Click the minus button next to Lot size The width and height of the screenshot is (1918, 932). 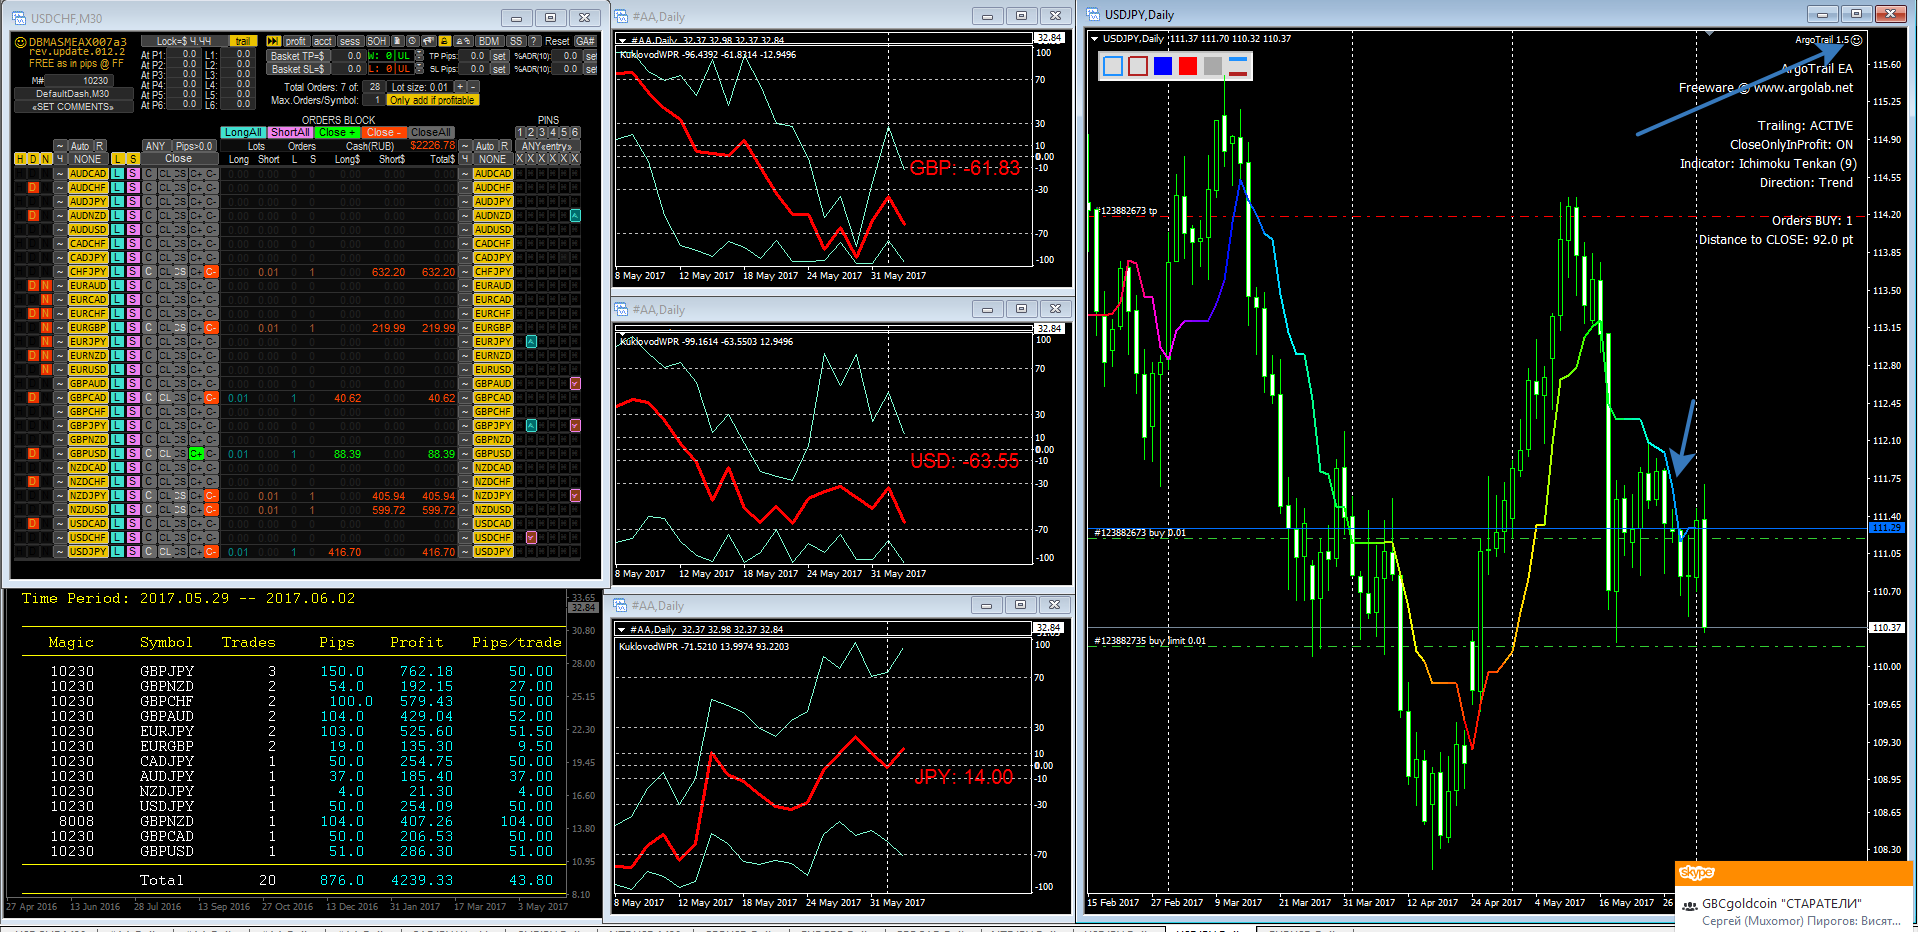click(x=473, y=87)
